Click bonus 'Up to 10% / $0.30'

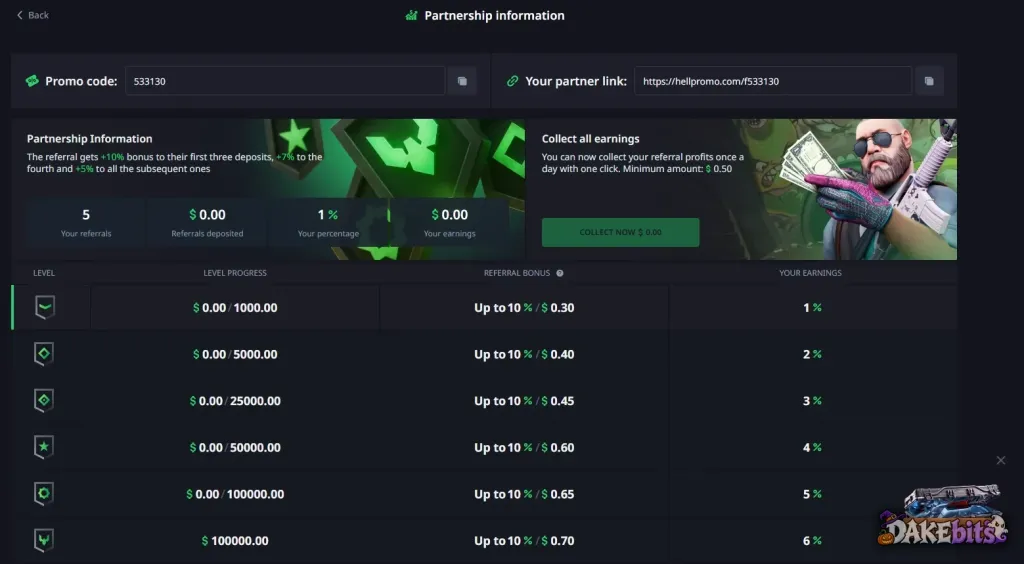[x=524, y=307]
